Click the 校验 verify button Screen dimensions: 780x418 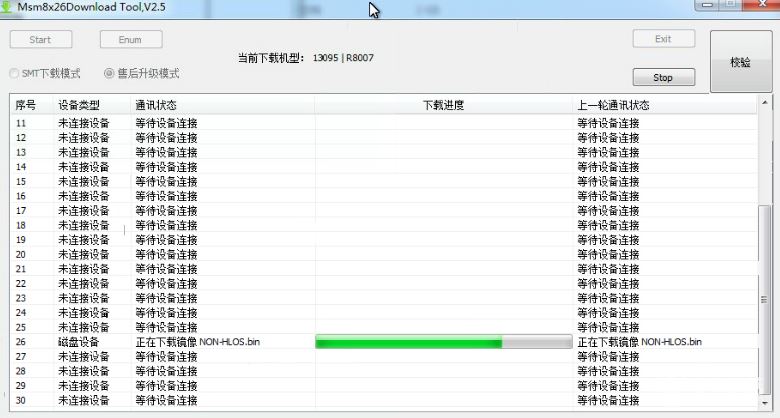click(741, 62)
